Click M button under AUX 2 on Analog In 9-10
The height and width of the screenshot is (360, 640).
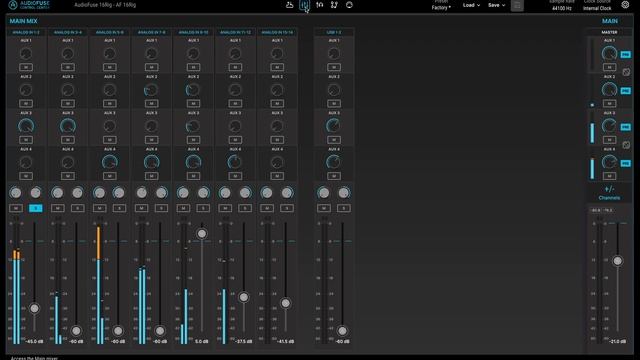pos(193,103)
